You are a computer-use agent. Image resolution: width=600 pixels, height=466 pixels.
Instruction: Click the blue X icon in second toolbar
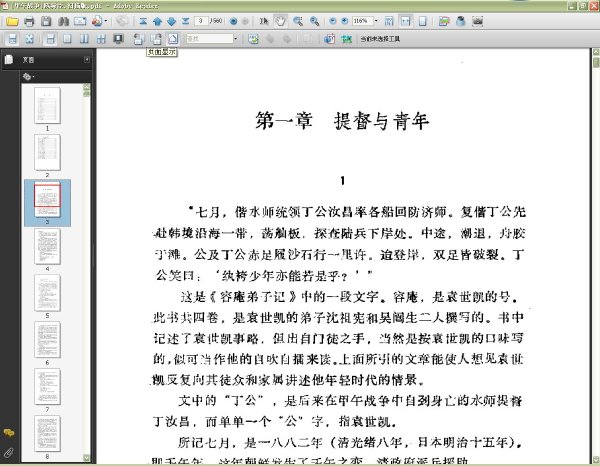(29, 39)
